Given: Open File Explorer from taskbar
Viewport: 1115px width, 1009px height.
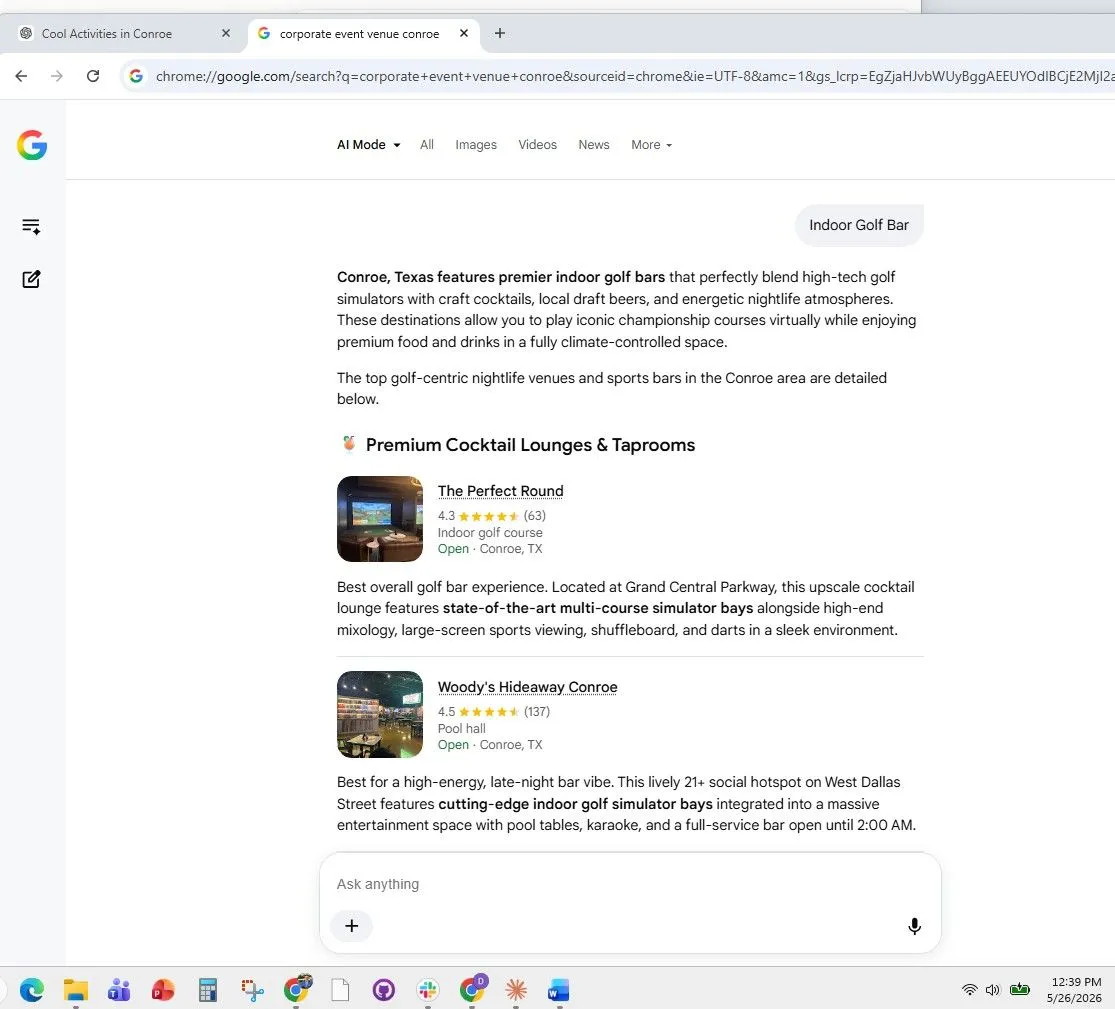Looking at the screenshot, I should pos(75,990).
